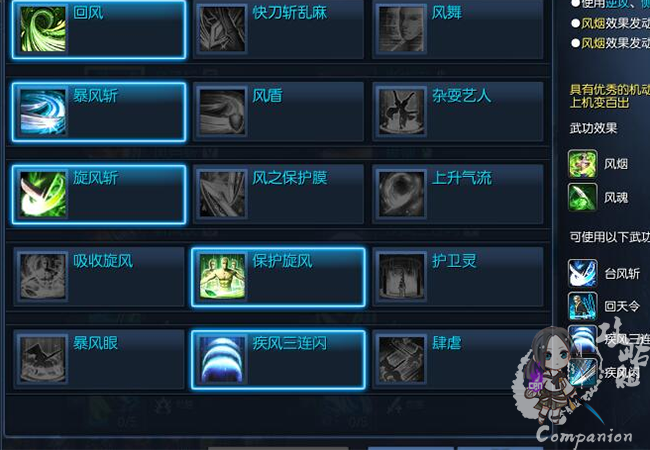Click the 疾风三连闪 skill icon
The width and height of the screenshot is (650, 450).
point(223,359)
